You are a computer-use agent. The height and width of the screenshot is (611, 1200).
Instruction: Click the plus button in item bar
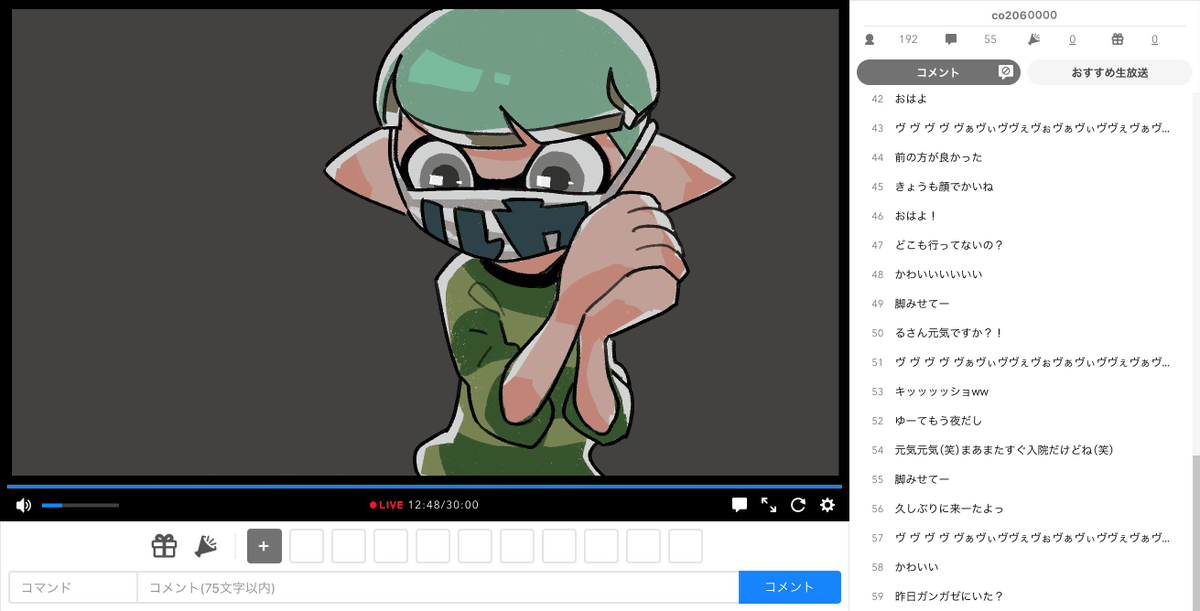tap(264, 546)
